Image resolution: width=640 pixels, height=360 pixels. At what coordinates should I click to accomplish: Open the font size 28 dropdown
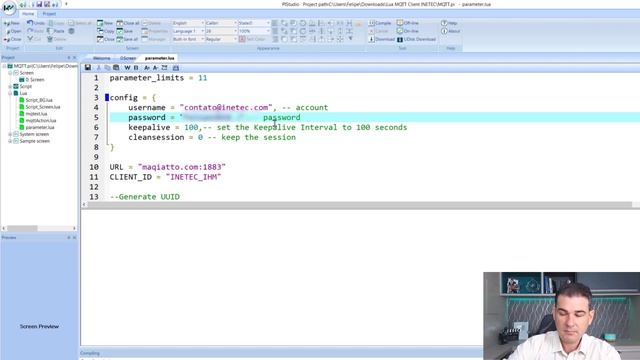click(x=221, y=31)
